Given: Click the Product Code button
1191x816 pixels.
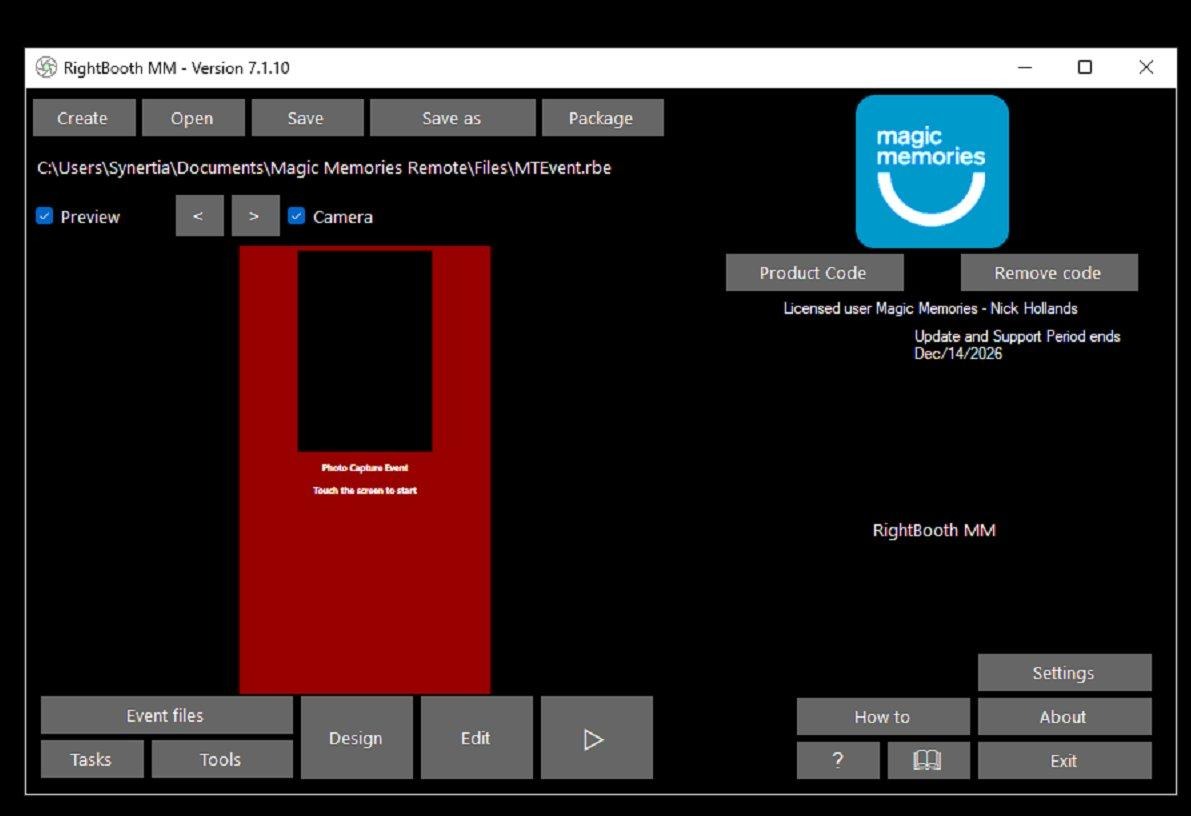Looking at the screenshot, I should [814, 273].
